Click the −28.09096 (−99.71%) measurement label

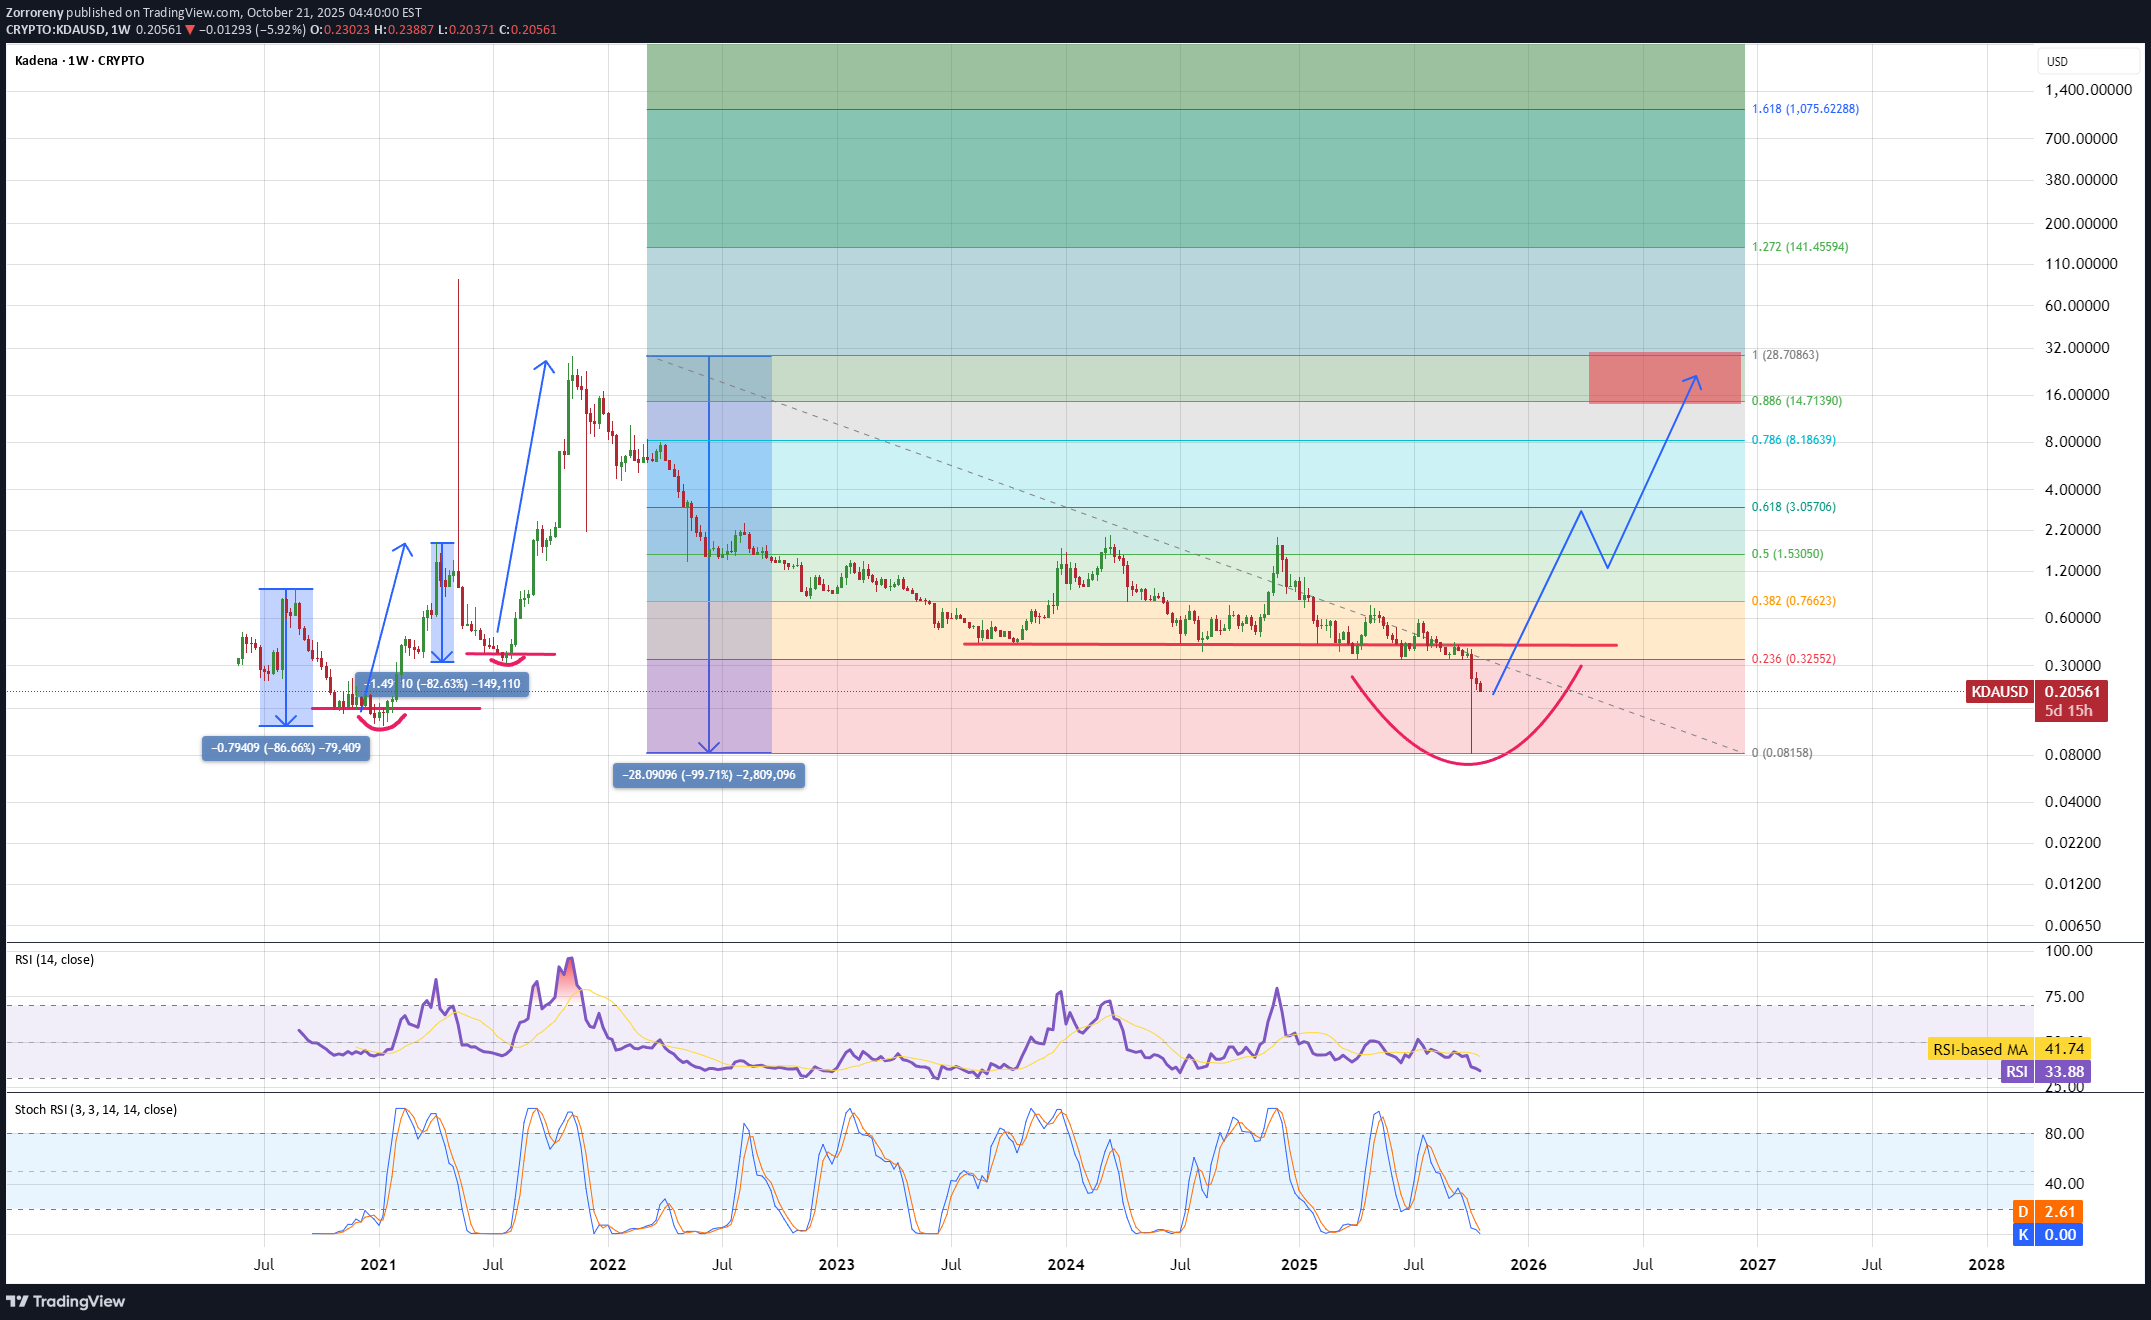708,775
